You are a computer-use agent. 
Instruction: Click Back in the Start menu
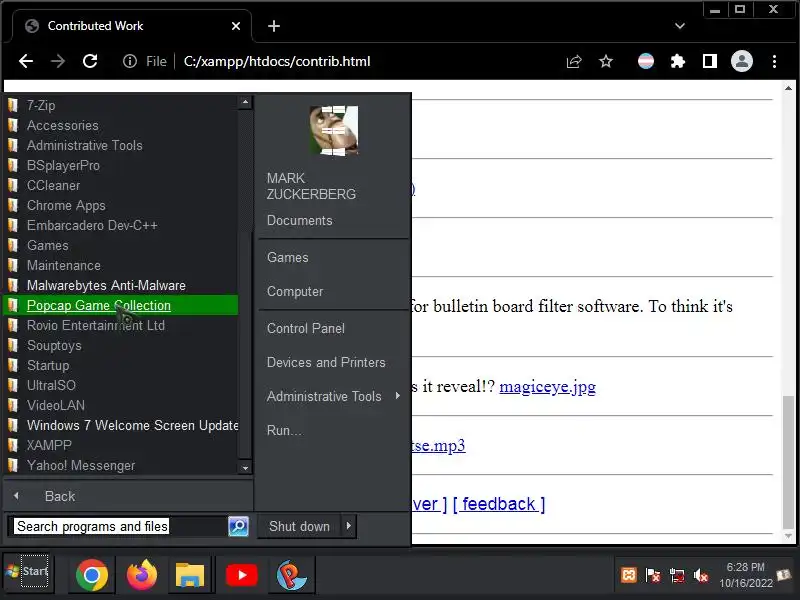click(x=128, y=496)
